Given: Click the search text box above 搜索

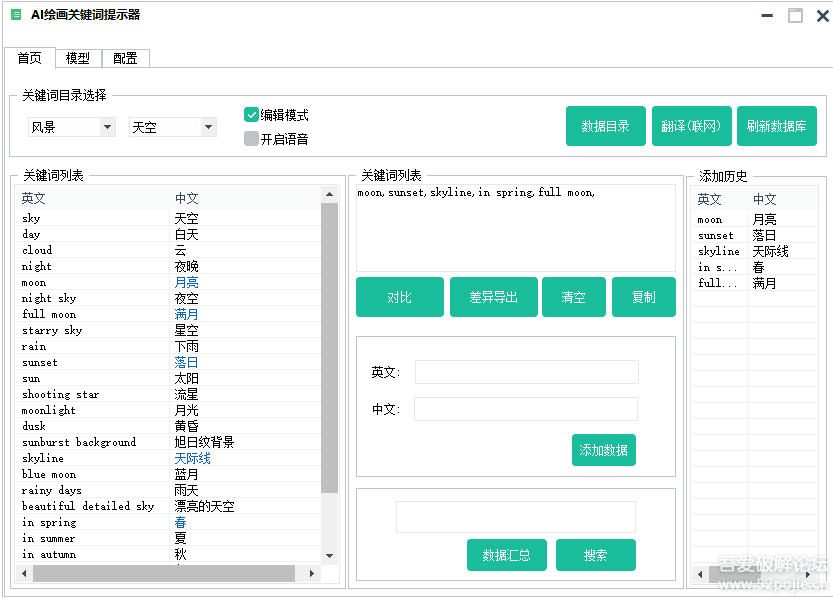Looking at the screenshot, I should [x=516, y=516].
